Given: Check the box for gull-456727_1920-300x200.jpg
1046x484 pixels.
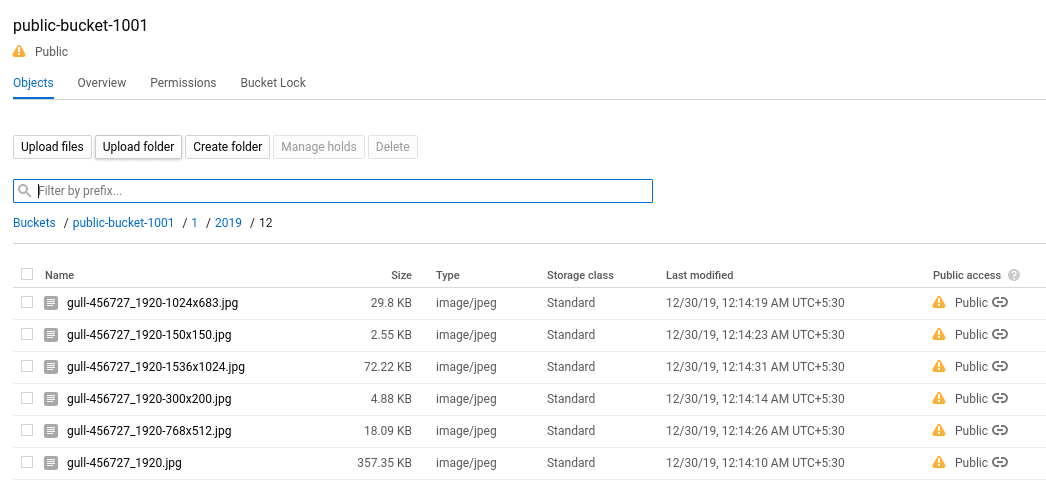Looking at the screenshot, I should (27, 398).
